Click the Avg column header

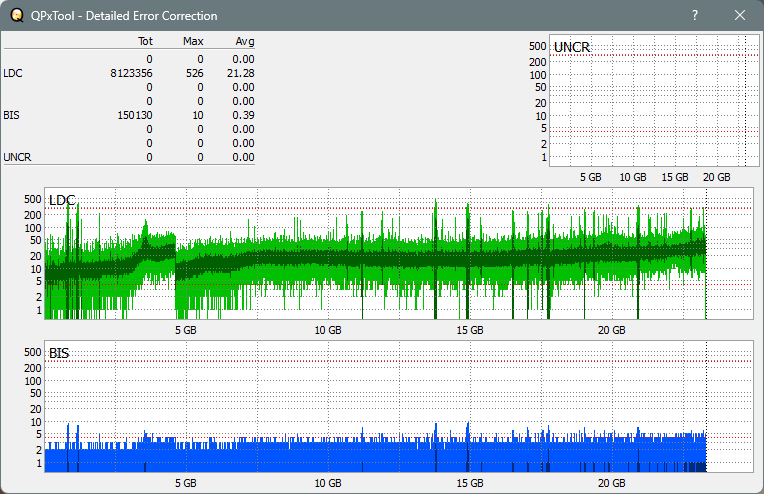(x=244, y=42)
